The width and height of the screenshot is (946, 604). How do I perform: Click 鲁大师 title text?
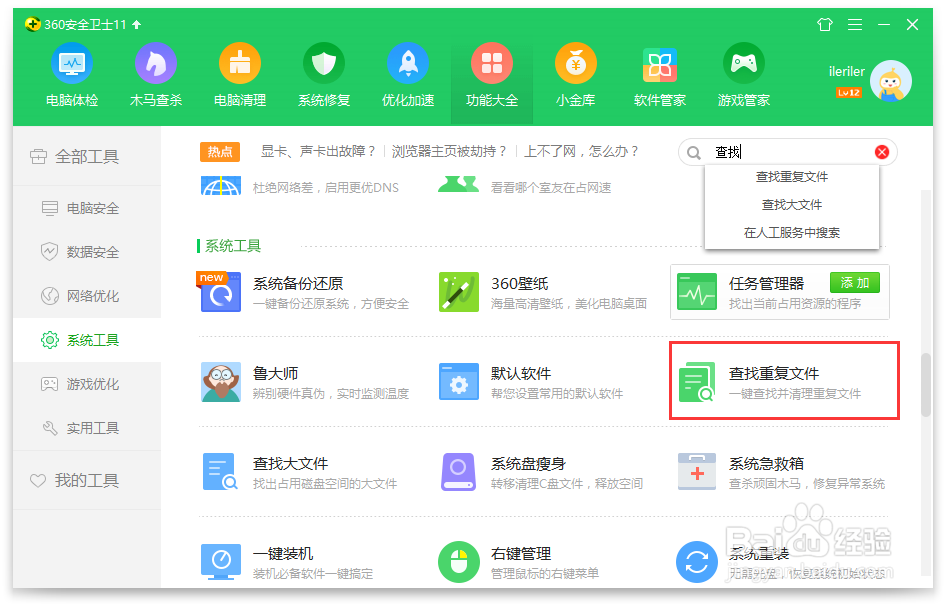(275, 374)
